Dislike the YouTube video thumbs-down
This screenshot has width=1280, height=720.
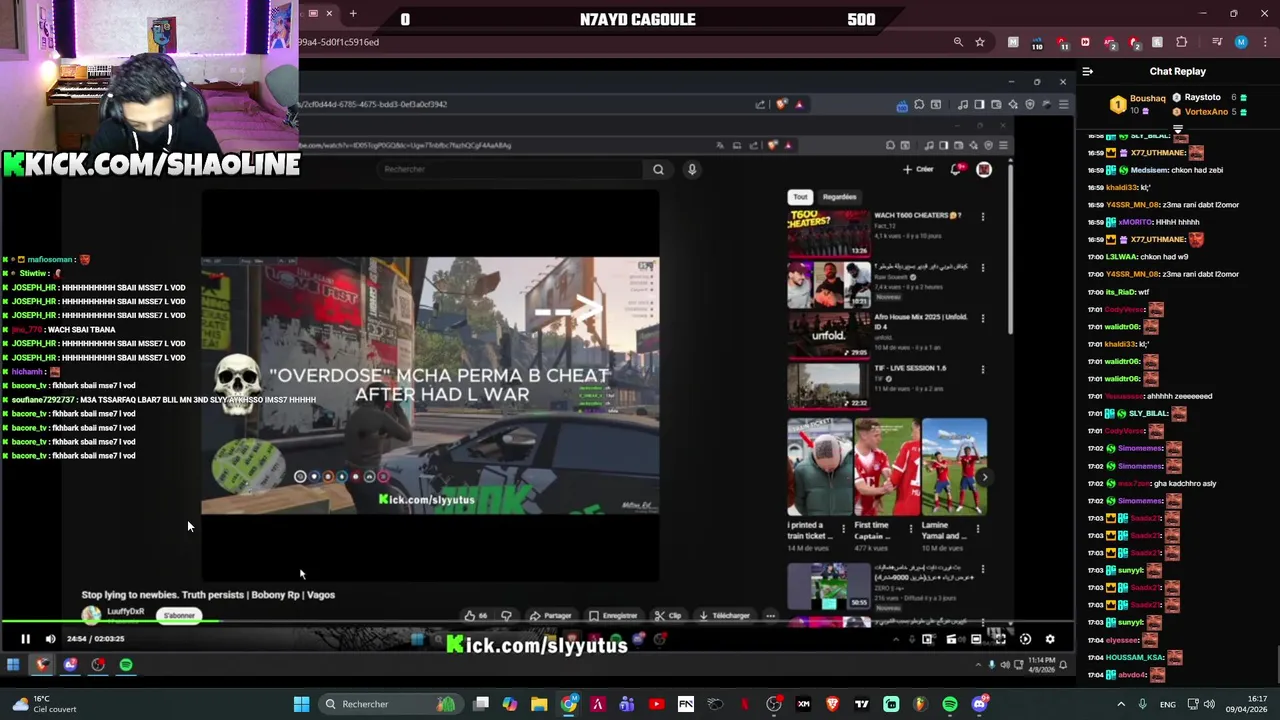coord(506,616)
